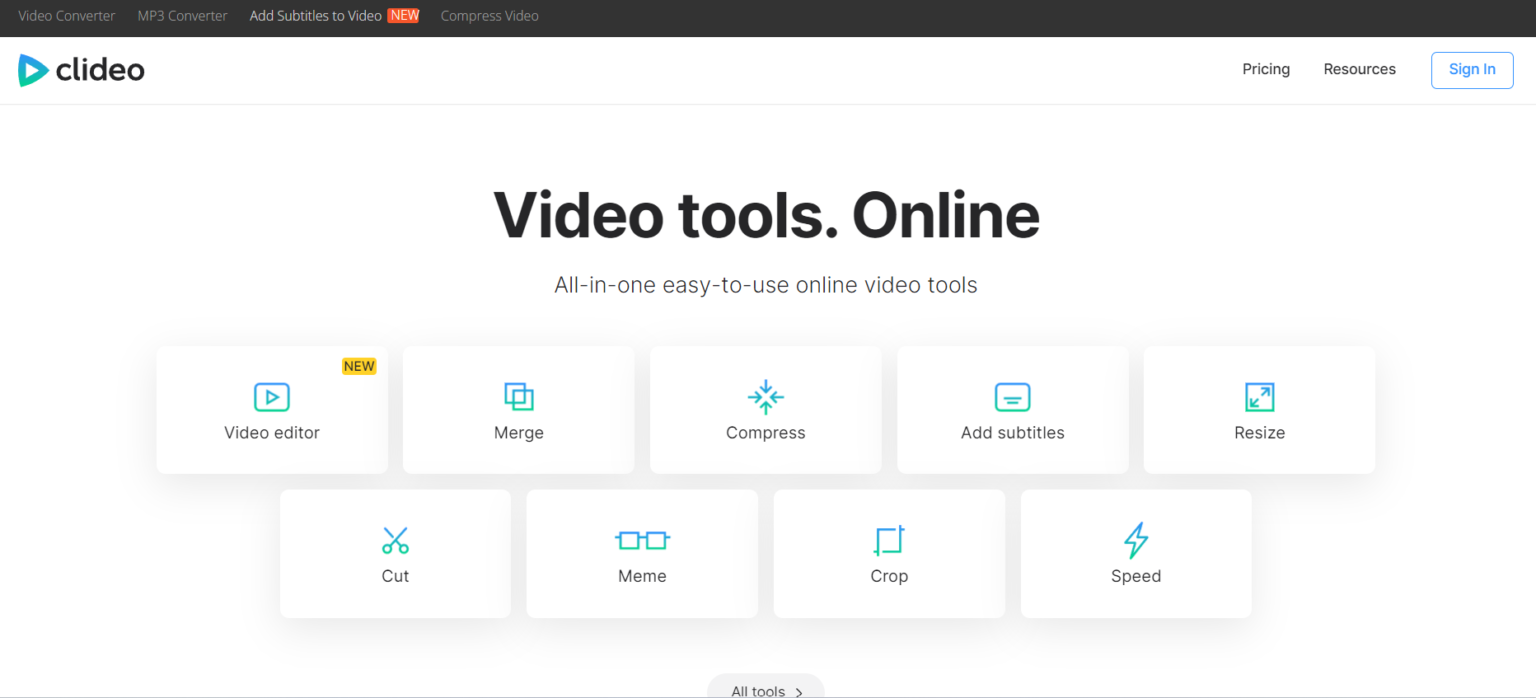This screenshot has width=1536, height=698.
Task: Open the Meme maker tool
Action: [x=641, y=554]
